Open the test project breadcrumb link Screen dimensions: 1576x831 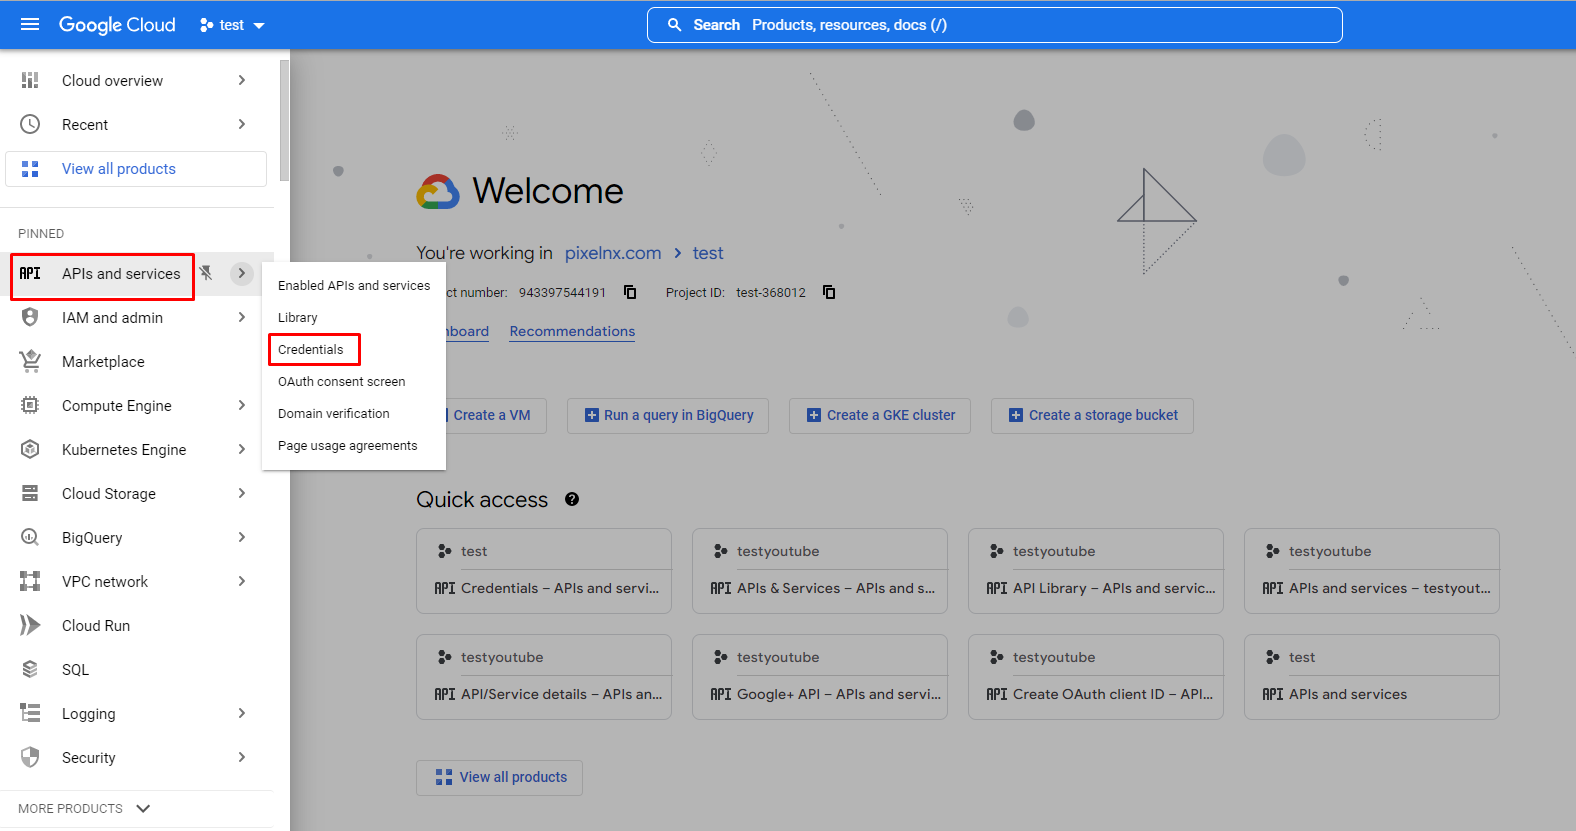coord(708,253)
